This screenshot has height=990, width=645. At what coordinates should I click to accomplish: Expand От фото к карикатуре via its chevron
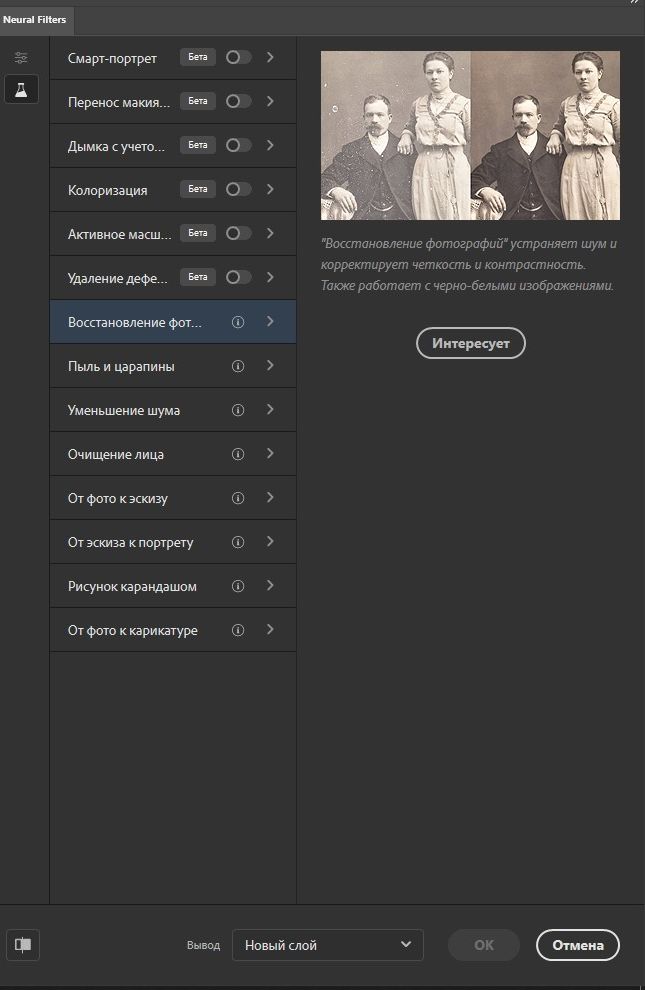point(270,629)
